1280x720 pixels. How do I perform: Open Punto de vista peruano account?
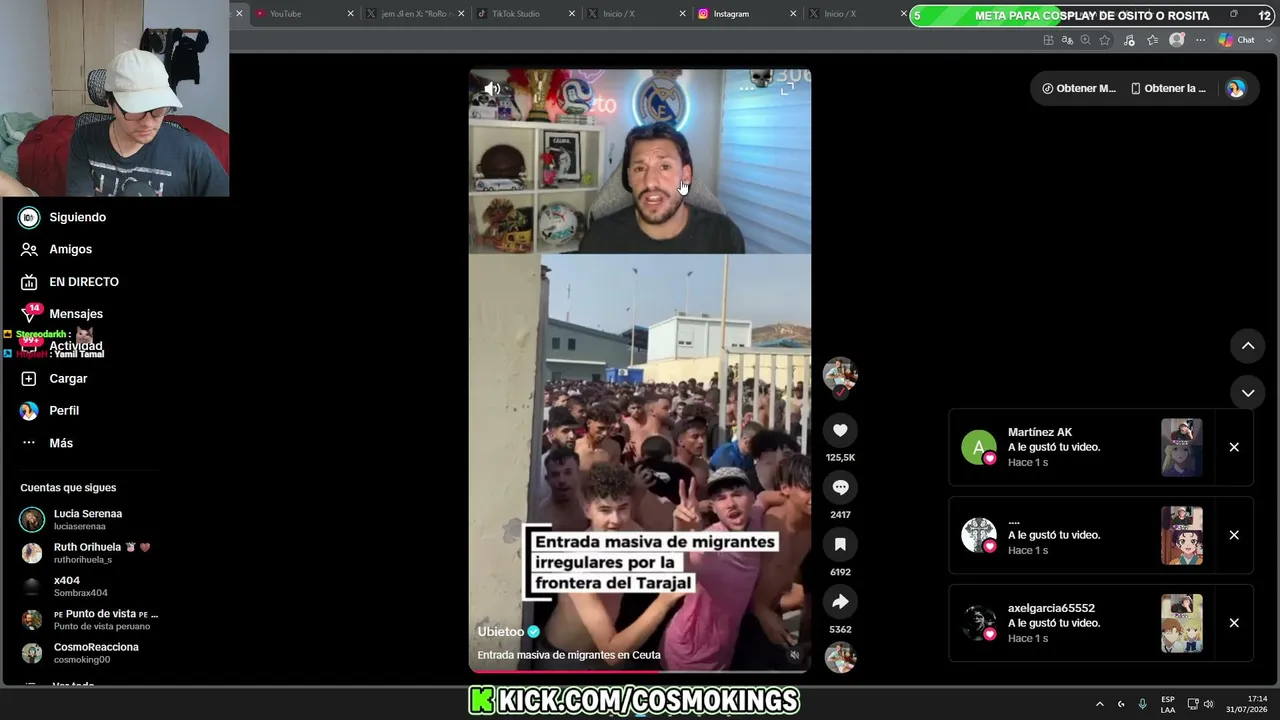pyautogui.click(x=88, y=620)
